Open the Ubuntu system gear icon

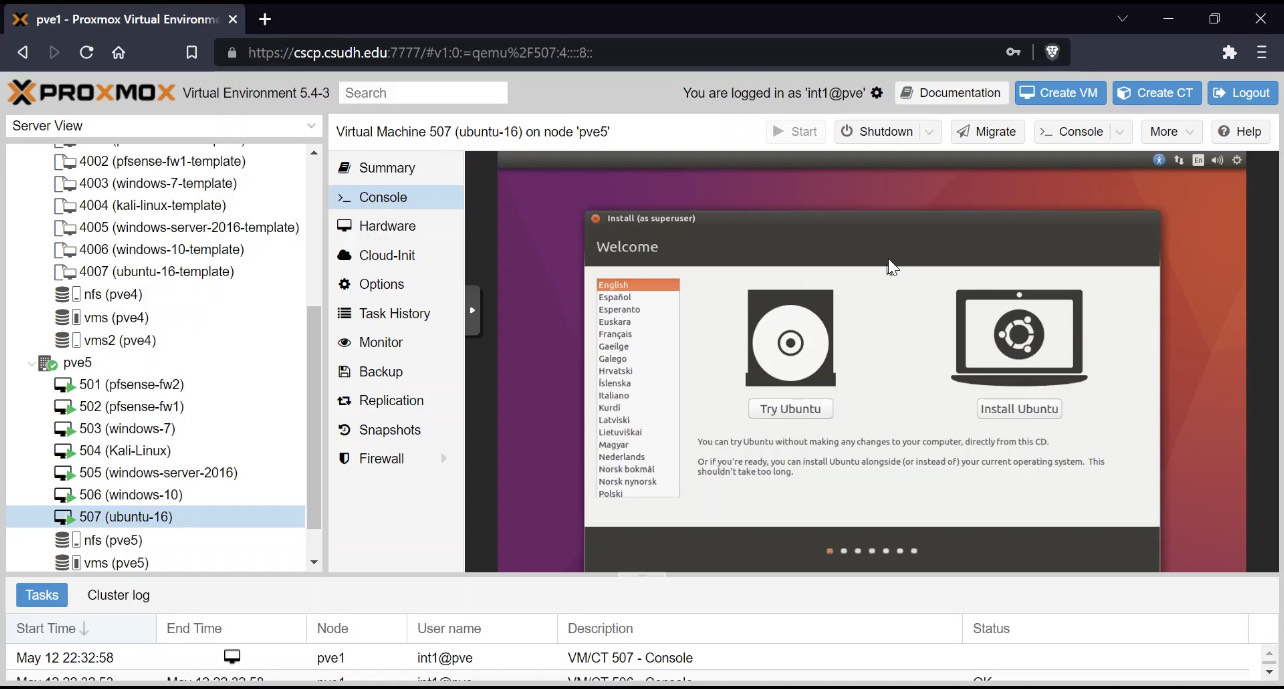click(x=1237, y=160)
